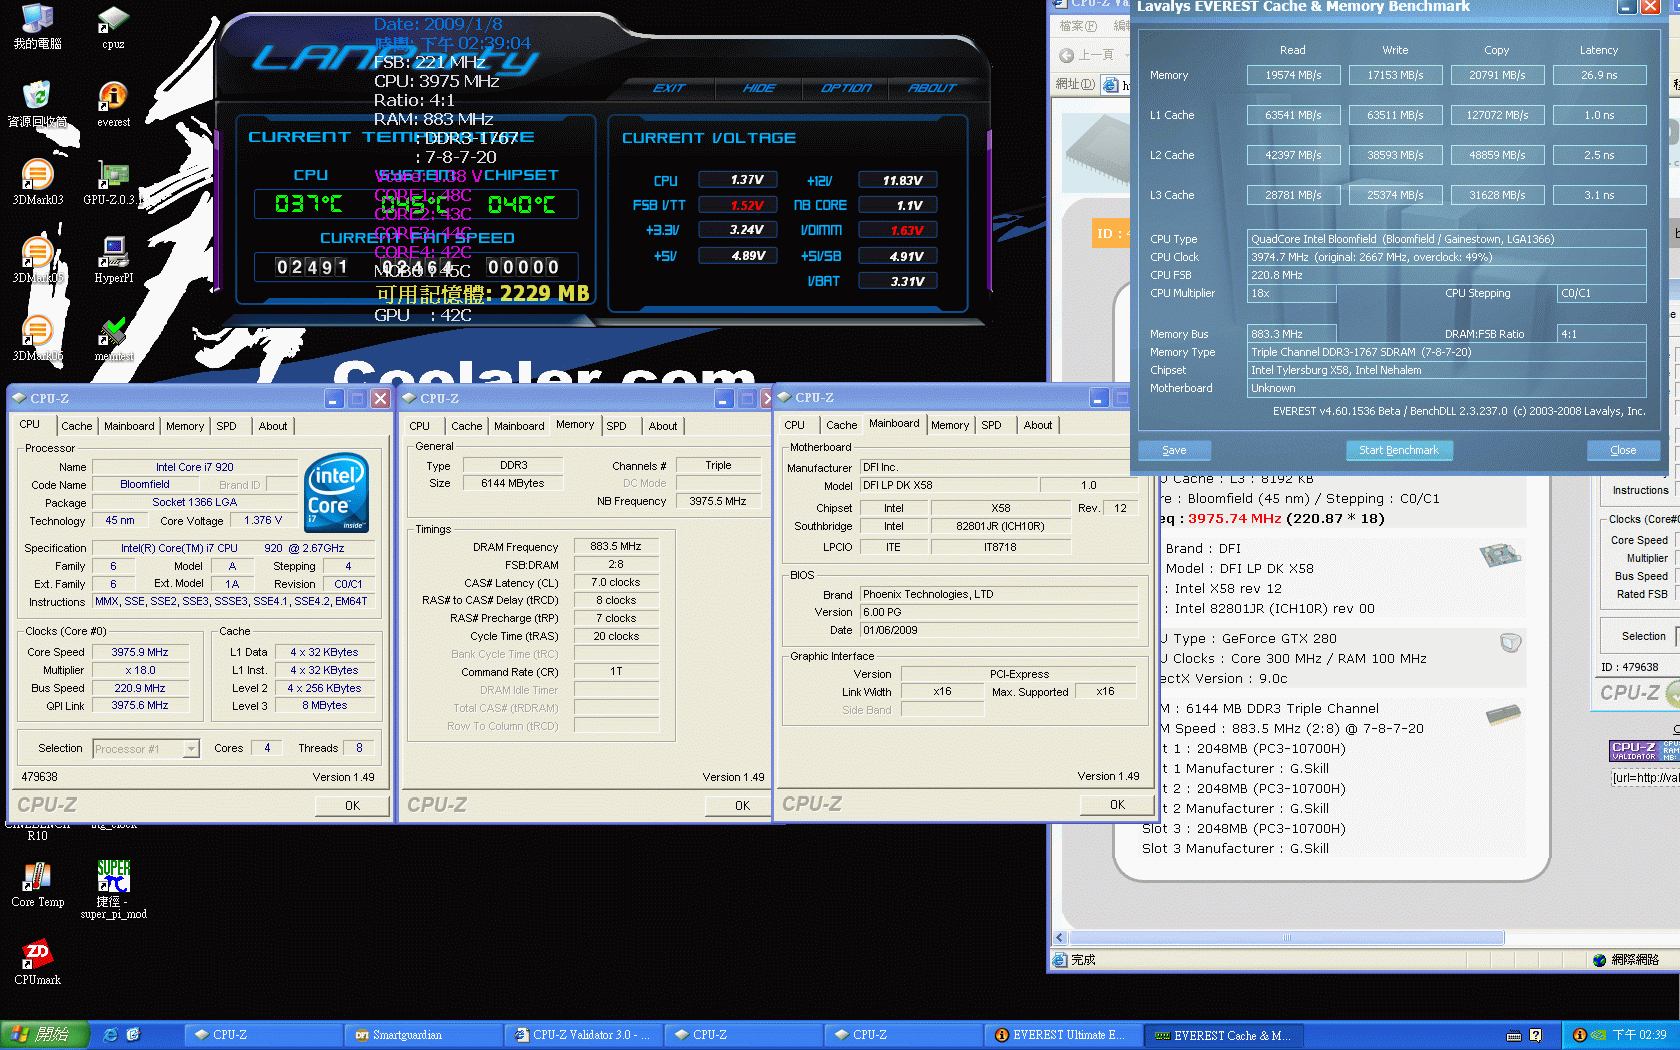The width and height of the screenshot is (1680, 1050).
Task: Click HIDE in the LanParty monitor
Action: pos(758,88)
